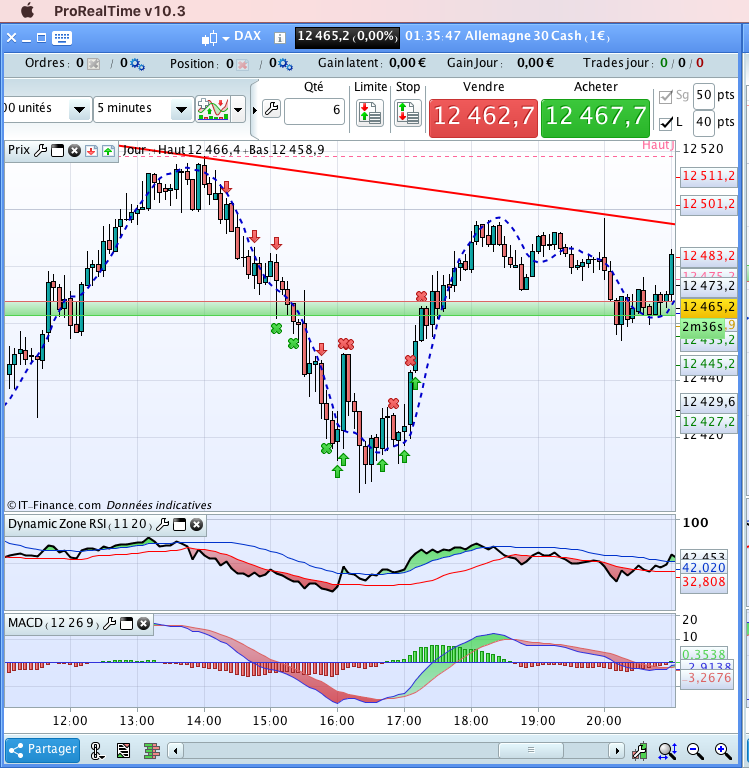Click the yellow 12 465,2 current price label
This screenshot has width=749, height=768.
(x=709, y=307)
